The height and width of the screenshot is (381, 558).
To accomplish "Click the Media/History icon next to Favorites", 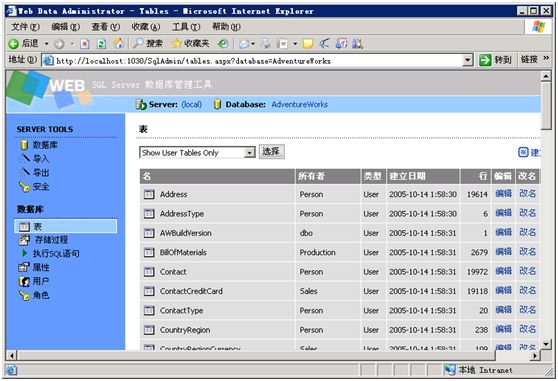I will coord(223,44).
